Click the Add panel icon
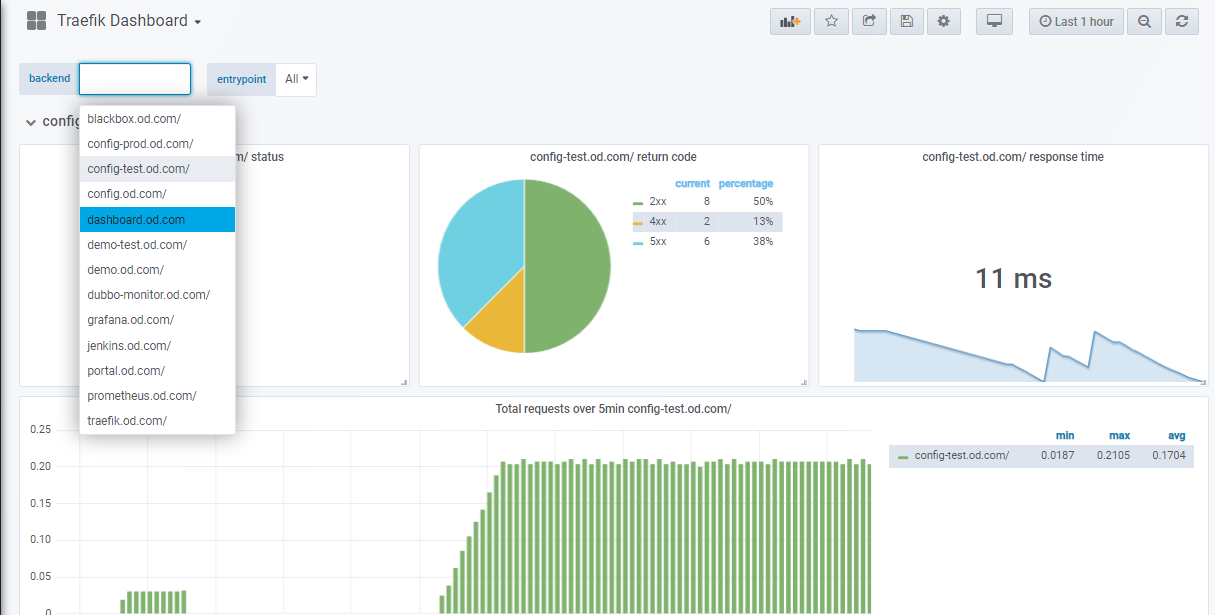This screenshot has width=1215, height=615. click(790, 21)
